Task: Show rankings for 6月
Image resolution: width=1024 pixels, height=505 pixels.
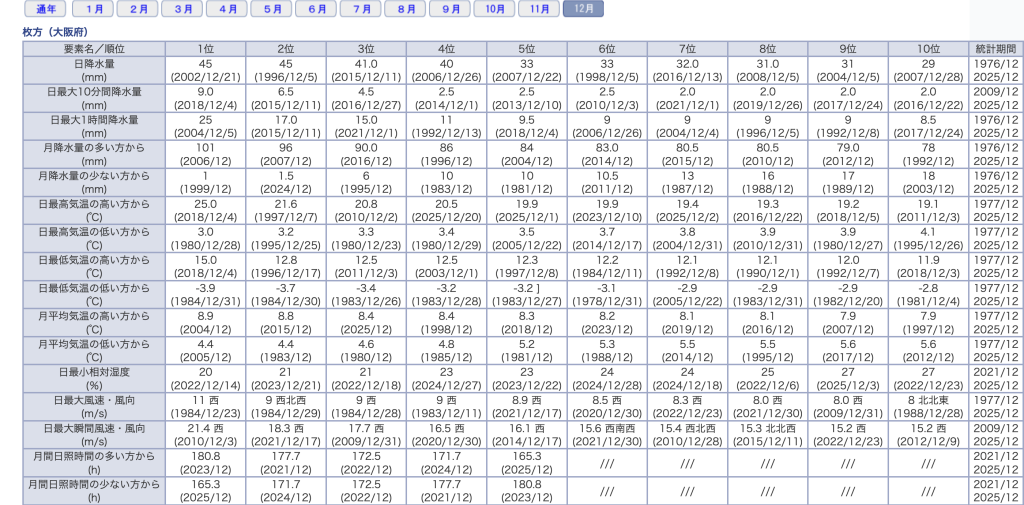Action: point(316,9)
